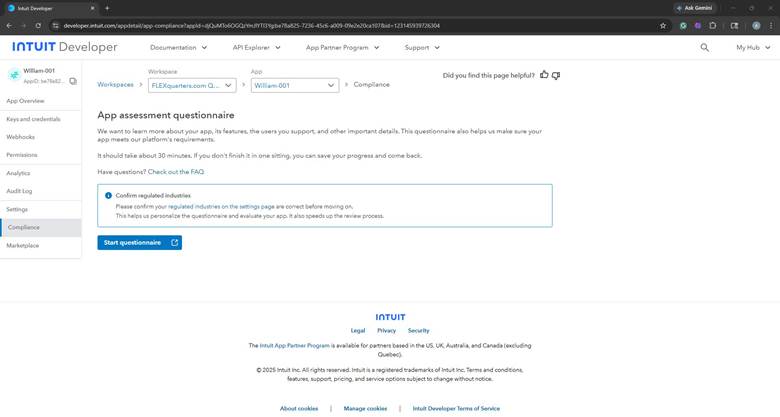The image size is (780, 417).
Task: Click the info icon in Confirm regulated industries
Action: tap(108, 196)
